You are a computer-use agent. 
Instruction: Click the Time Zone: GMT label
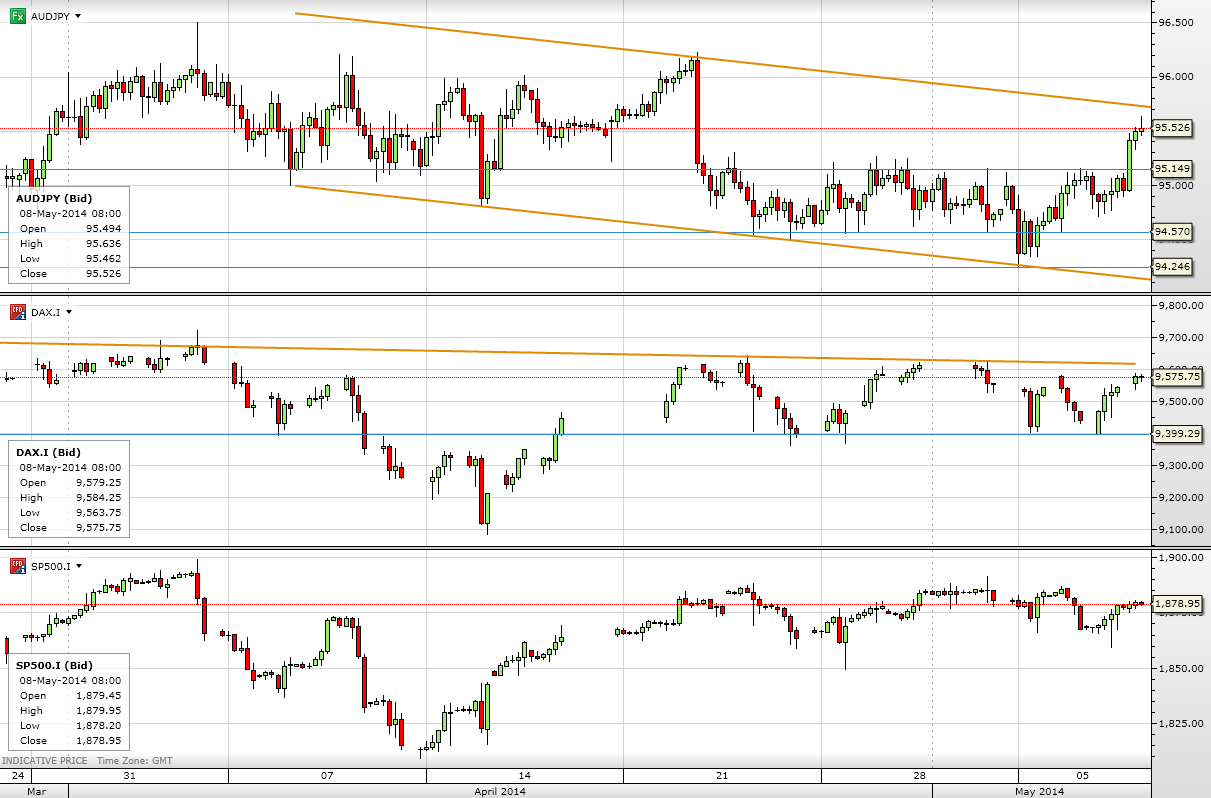tap(135, 761)
